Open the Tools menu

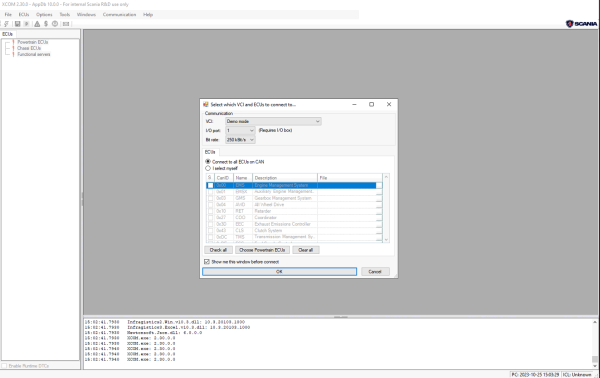[65, 15]
